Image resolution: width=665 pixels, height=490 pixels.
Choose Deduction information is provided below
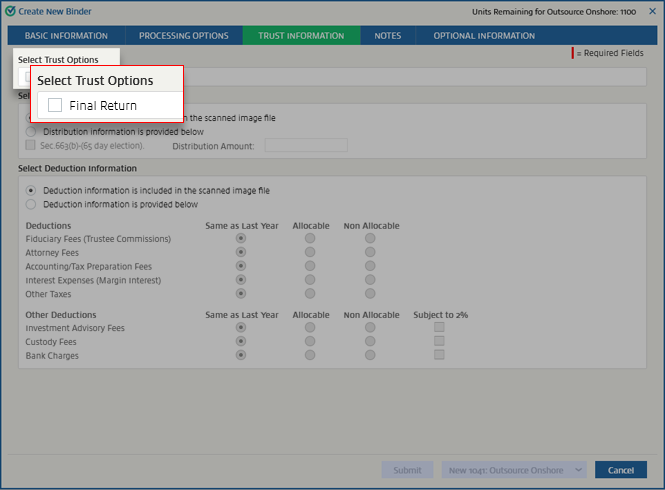[x=31, y=204]
